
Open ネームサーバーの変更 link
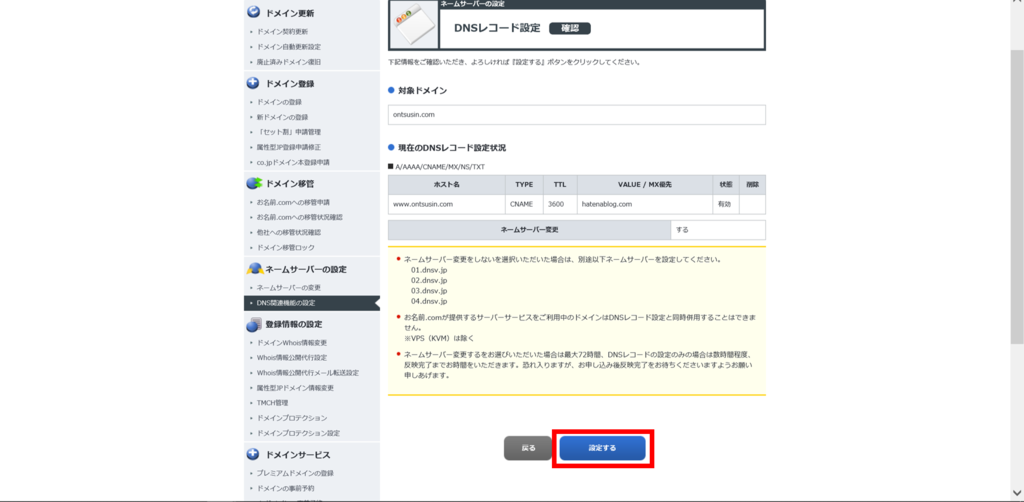pos(289,288)
